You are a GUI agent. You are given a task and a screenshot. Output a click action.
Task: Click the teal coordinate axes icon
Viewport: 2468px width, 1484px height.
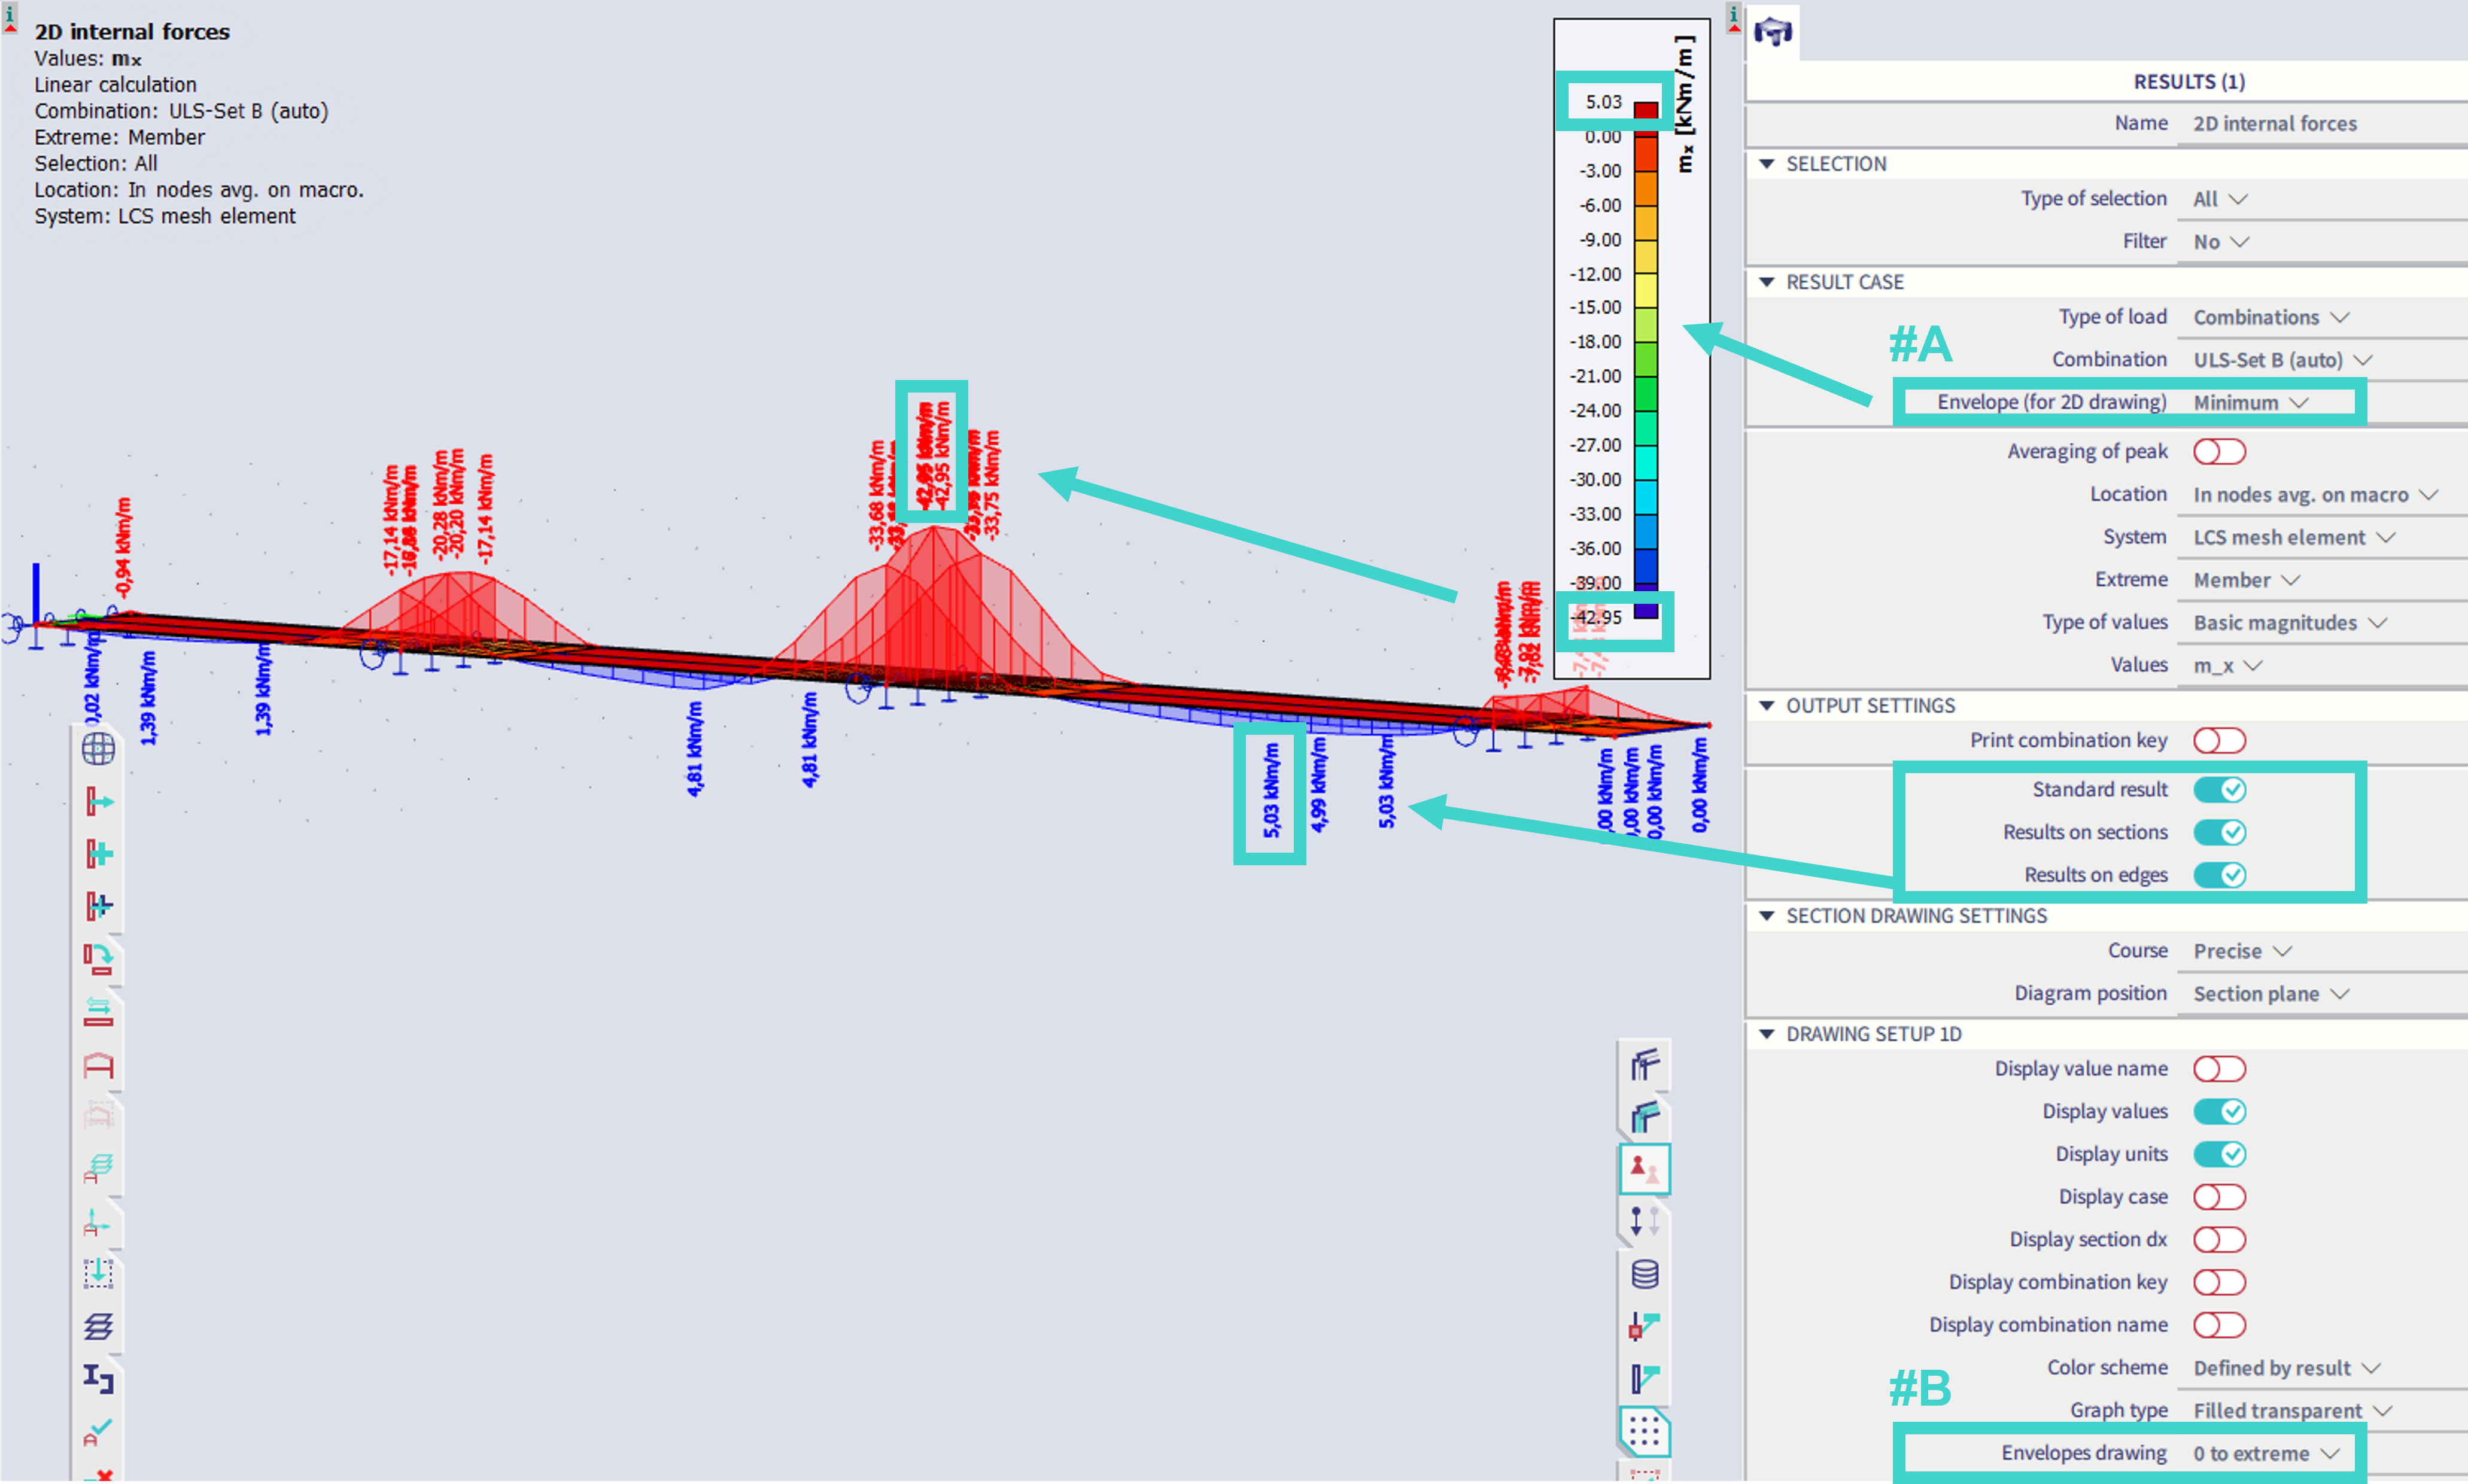pos(98,1221)
